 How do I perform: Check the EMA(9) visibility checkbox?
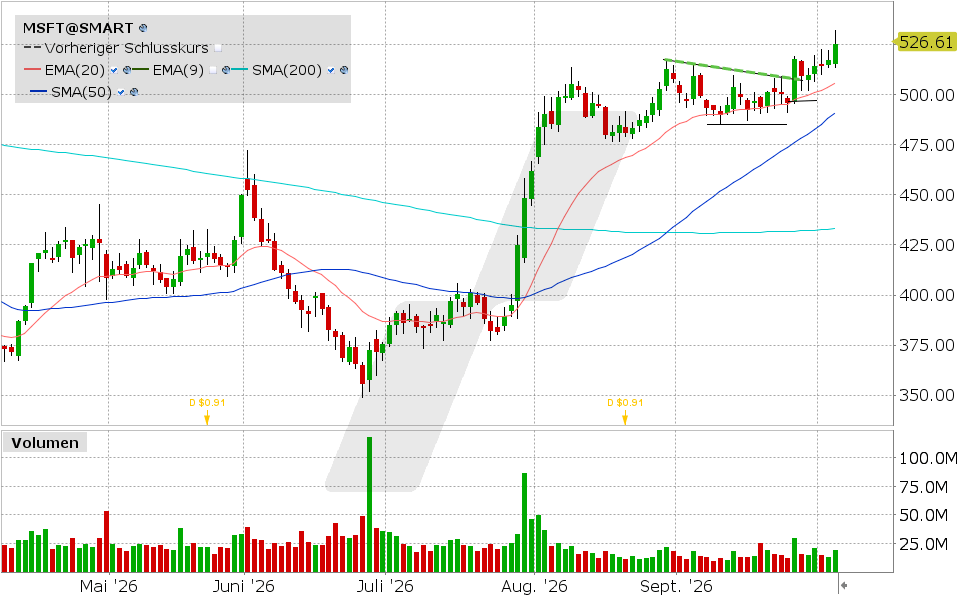click(x=213, y=70)
